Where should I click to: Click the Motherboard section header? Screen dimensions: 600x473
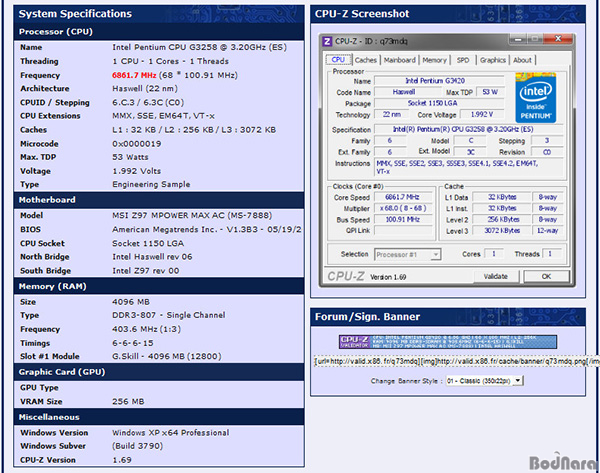pyautogui.click(x=159, y=200)
